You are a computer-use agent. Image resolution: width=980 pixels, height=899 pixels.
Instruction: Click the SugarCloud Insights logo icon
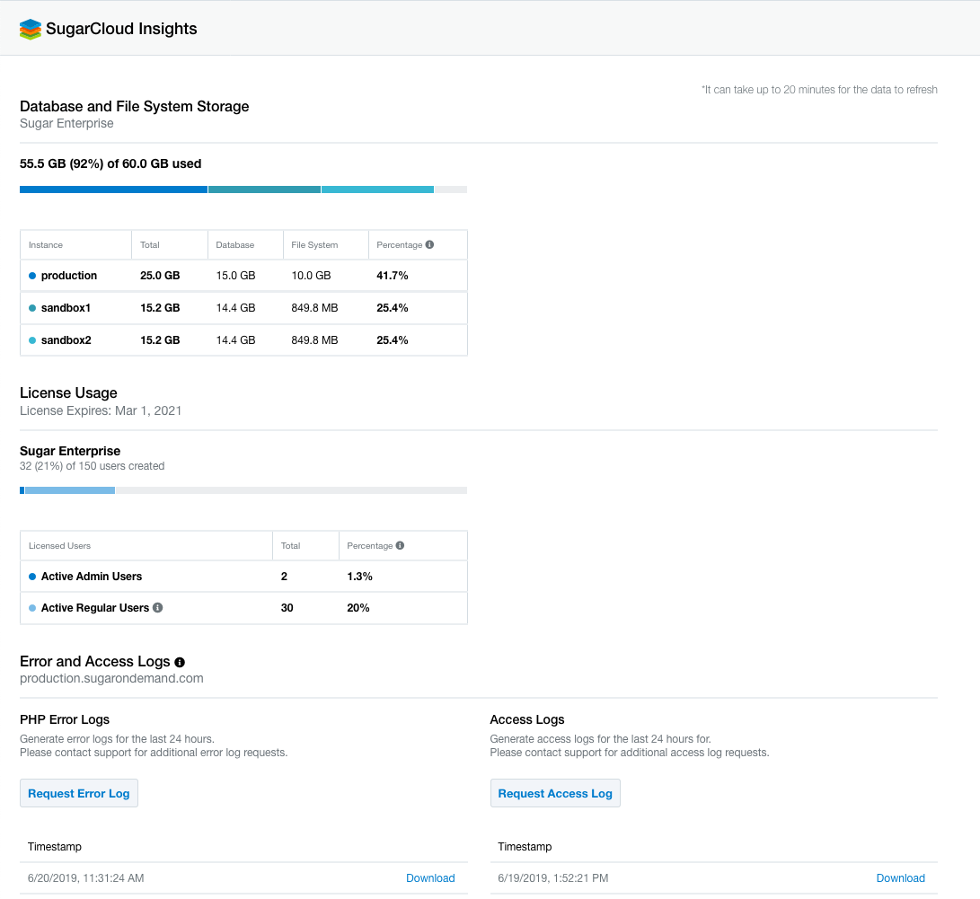[31, 29]
